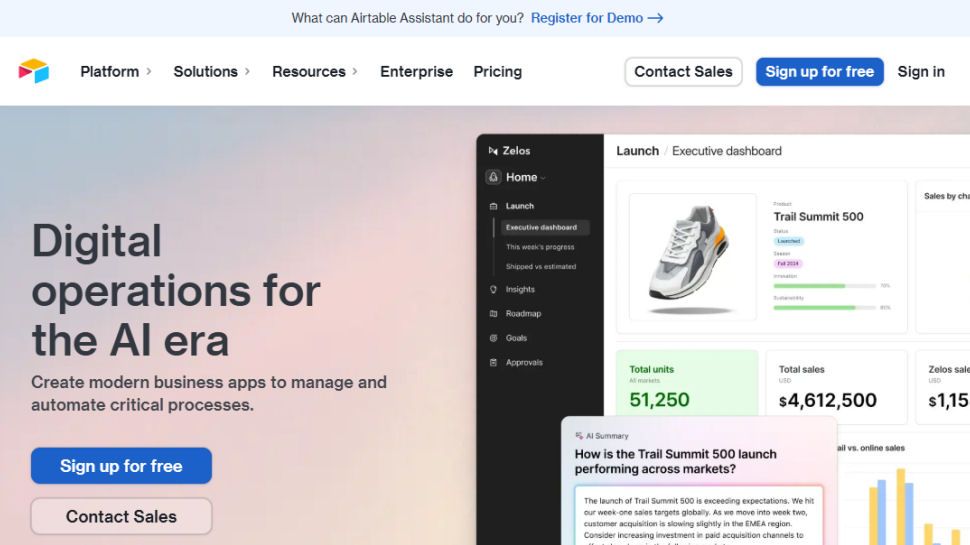Screen dimensions: 970x545
Task: Click the Home icon in Zelos sidebar
Action: [x=493, y=177]
